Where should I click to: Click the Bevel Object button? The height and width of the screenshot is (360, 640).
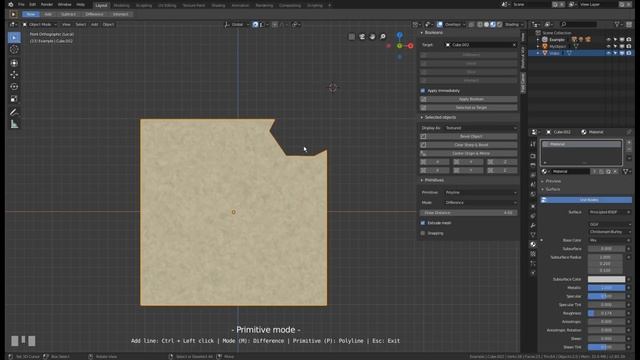(469, 136)
